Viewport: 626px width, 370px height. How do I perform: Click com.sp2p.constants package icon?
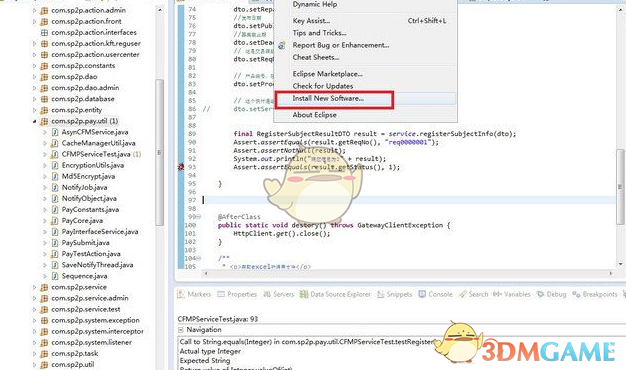[x=44, y=65]
